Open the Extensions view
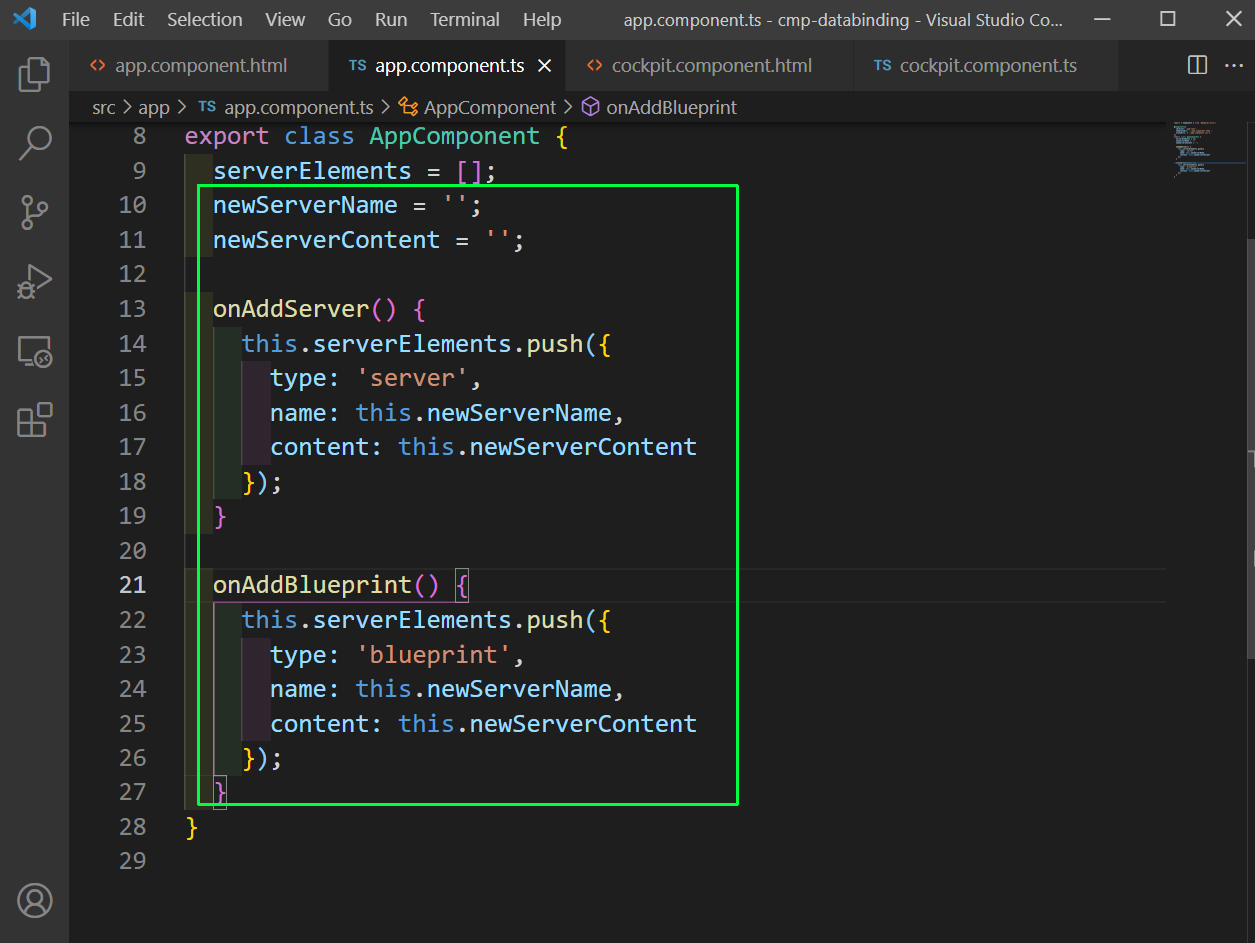This screenshot has height=943, width=1255. click(34, 420)
